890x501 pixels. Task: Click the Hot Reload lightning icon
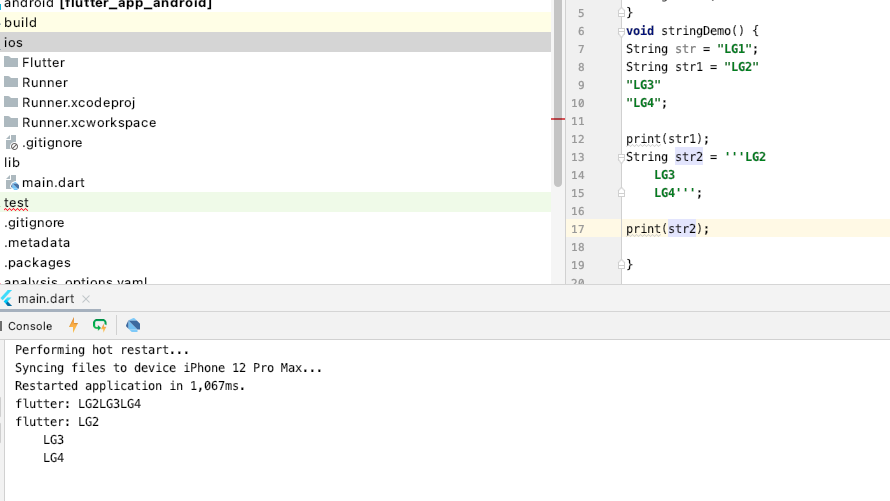click(73, 325)
